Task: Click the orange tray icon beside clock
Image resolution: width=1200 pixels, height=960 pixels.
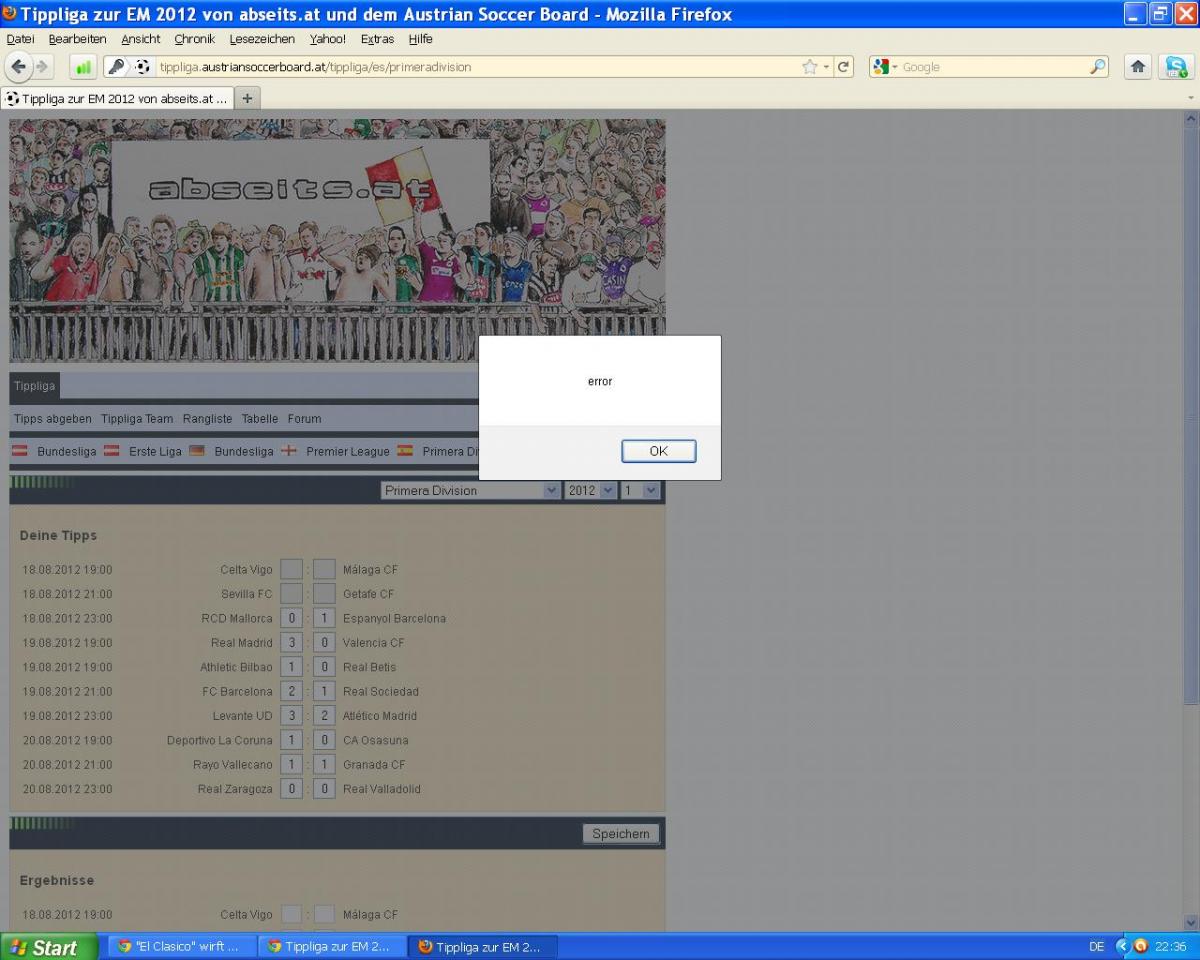Action: 1140,946
